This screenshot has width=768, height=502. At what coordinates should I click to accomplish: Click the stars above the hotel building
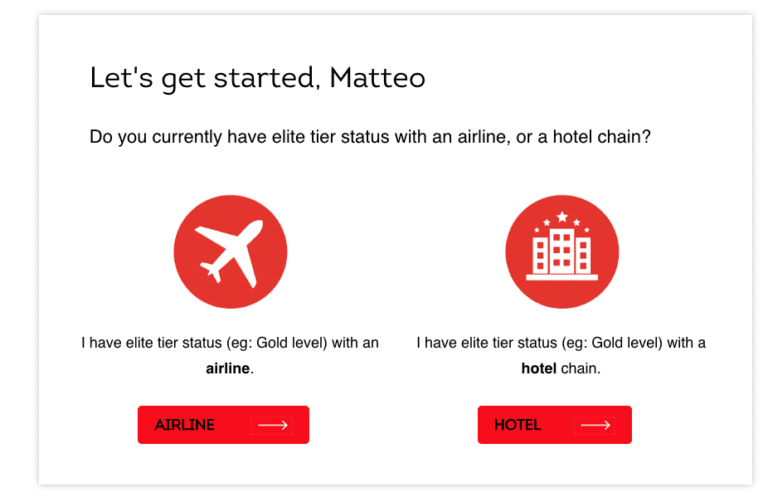click(562, 218)
